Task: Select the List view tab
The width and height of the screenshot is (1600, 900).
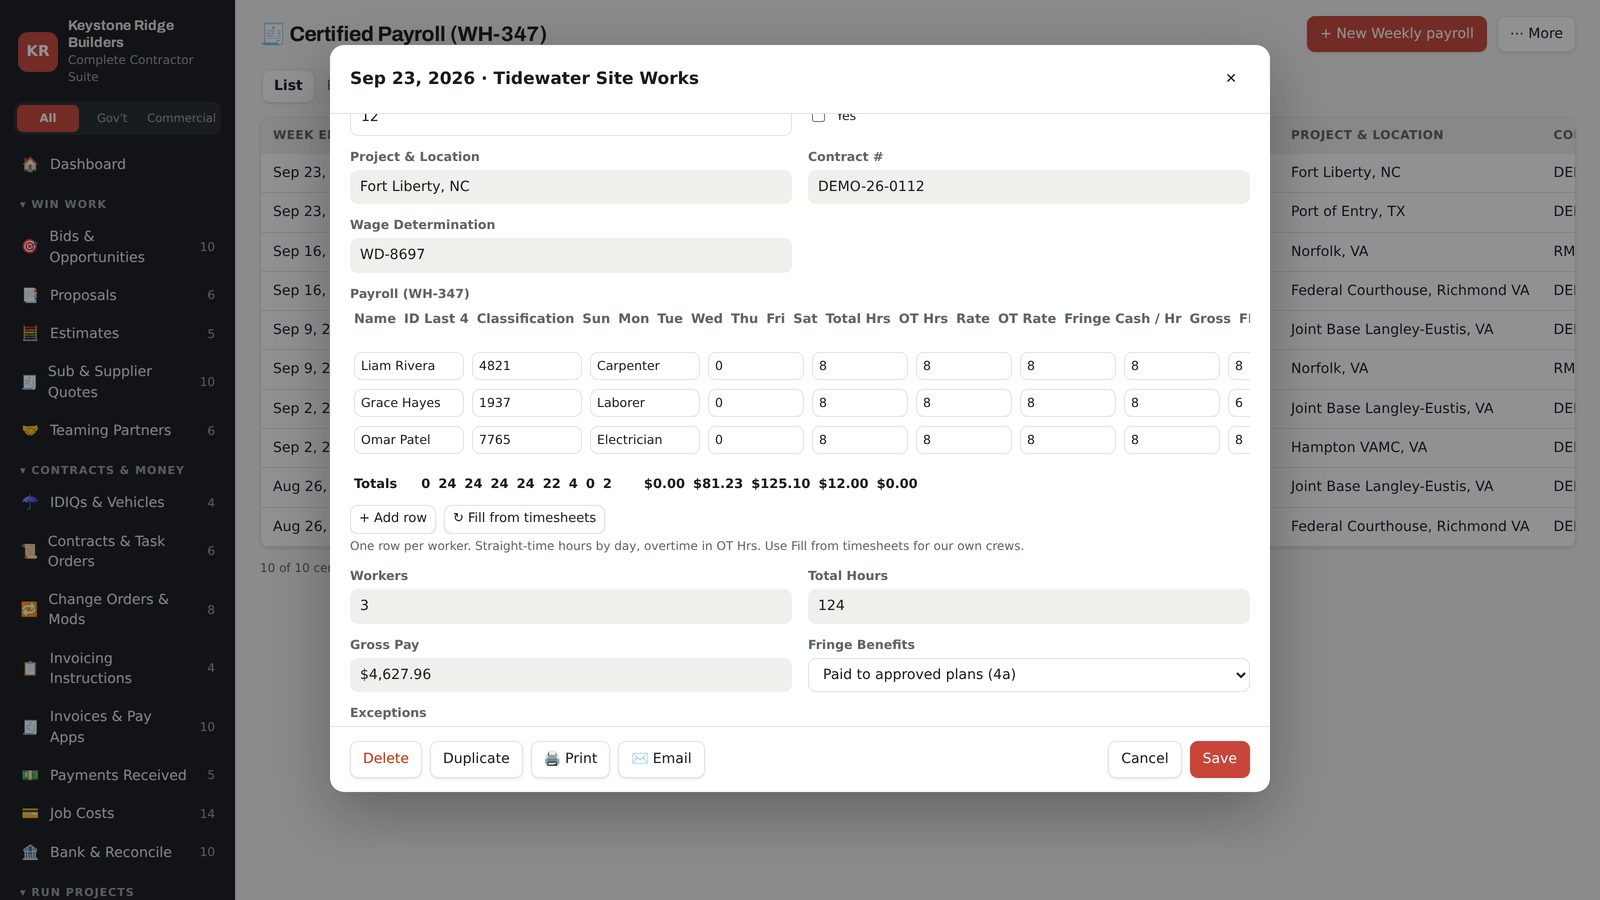Action: click(x=288, y=86)
